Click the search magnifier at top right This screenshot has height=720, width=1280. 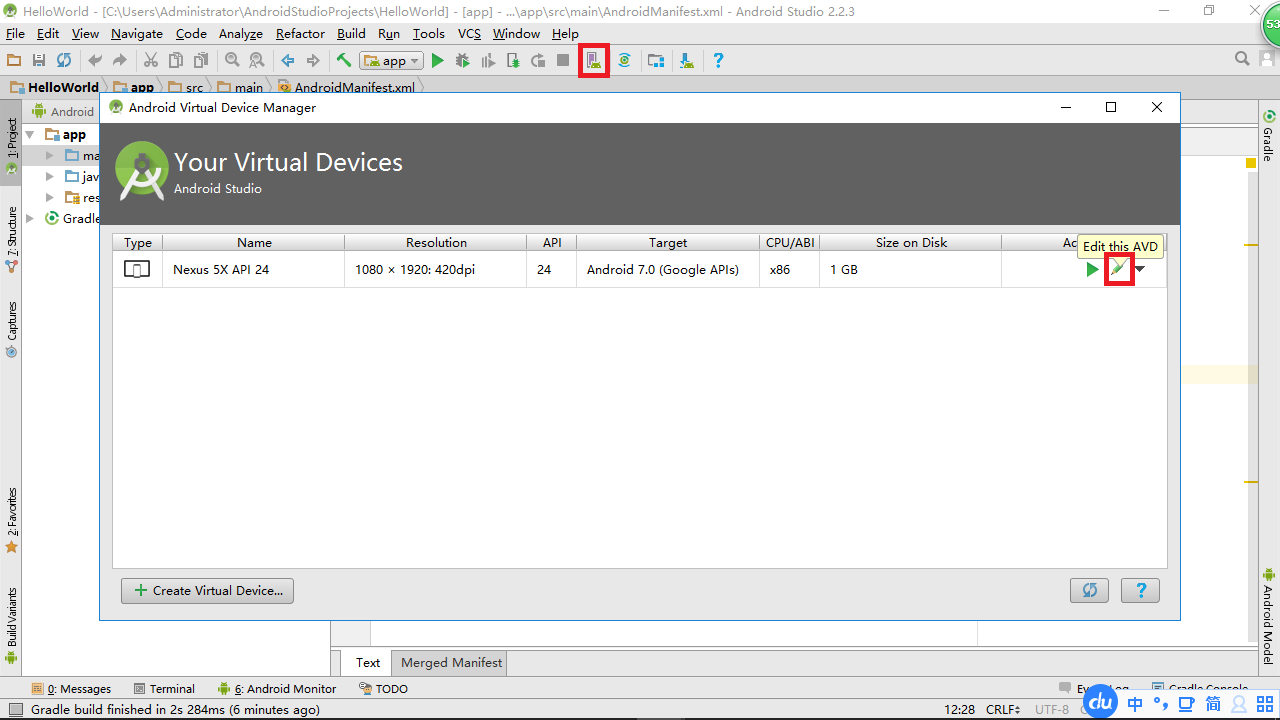tap(1242, 59)
